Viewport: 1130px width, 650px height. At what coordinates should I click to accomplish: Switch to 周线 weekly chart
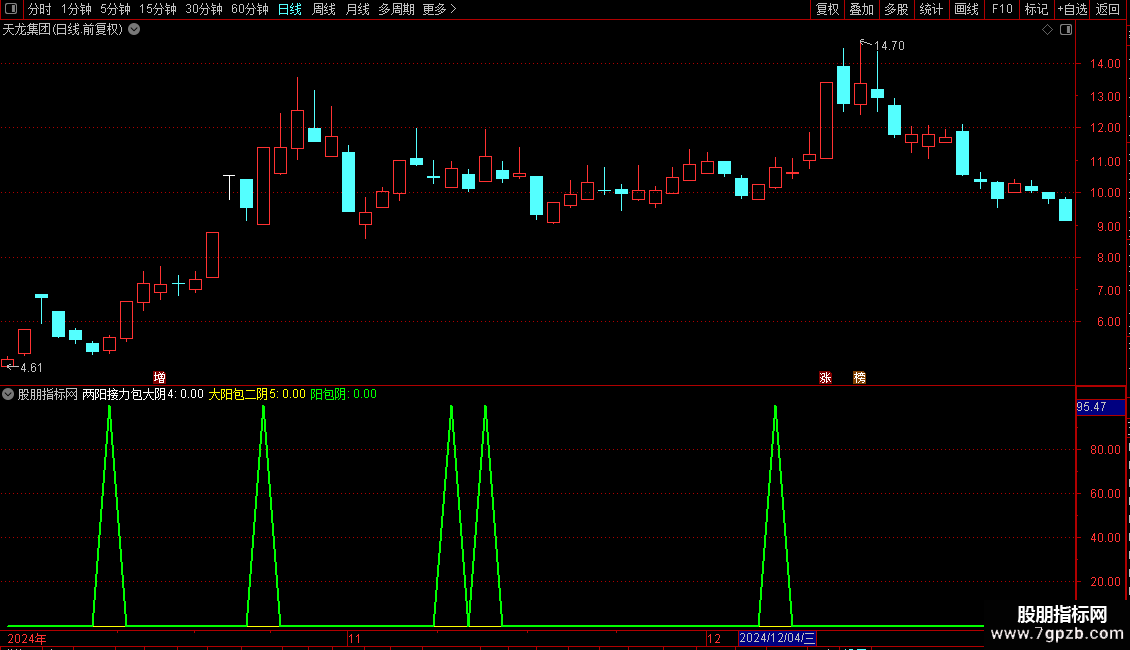pyautogui.click(x=324, y=9)
